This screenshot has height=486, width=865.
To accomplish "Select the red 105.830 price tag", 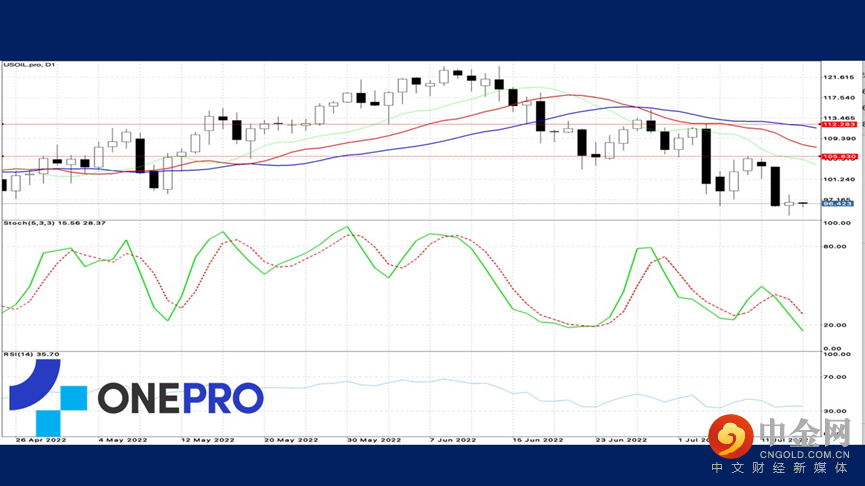I will point(839,157).
